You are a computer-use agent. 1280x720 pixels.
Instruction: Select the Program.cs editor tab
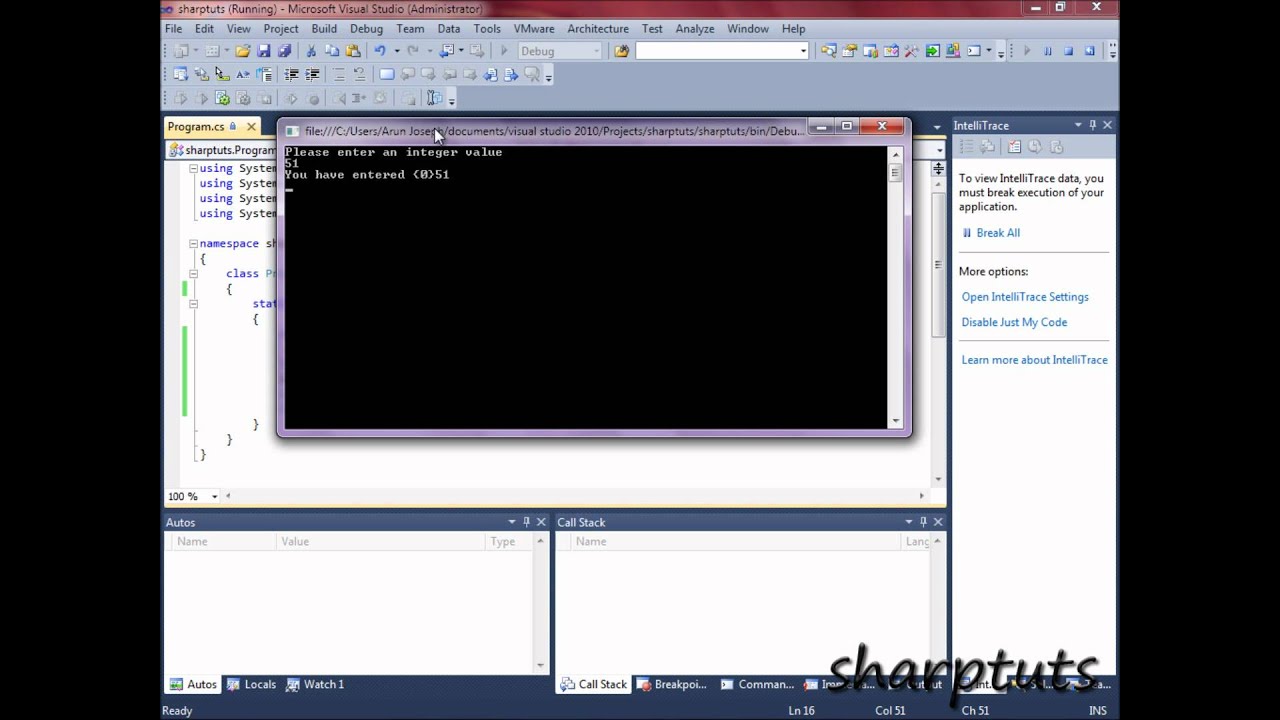pyautogui.click(x=196, y=127)
